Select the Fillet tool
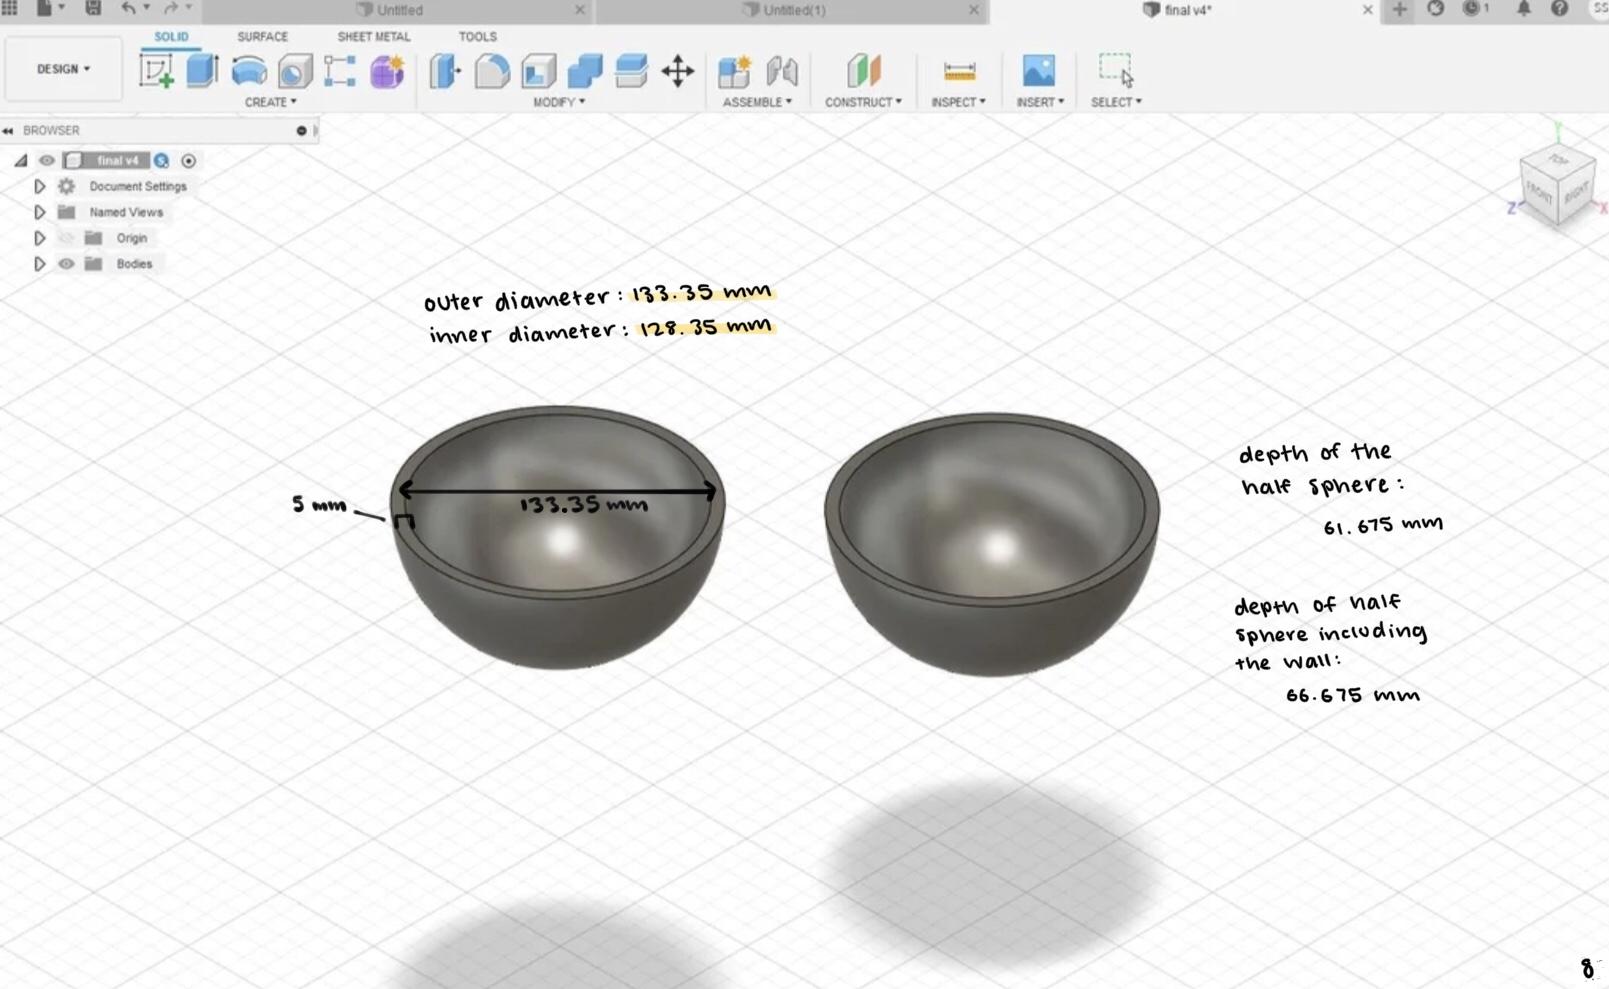1609x989 pixels. [x=491, y=71]
